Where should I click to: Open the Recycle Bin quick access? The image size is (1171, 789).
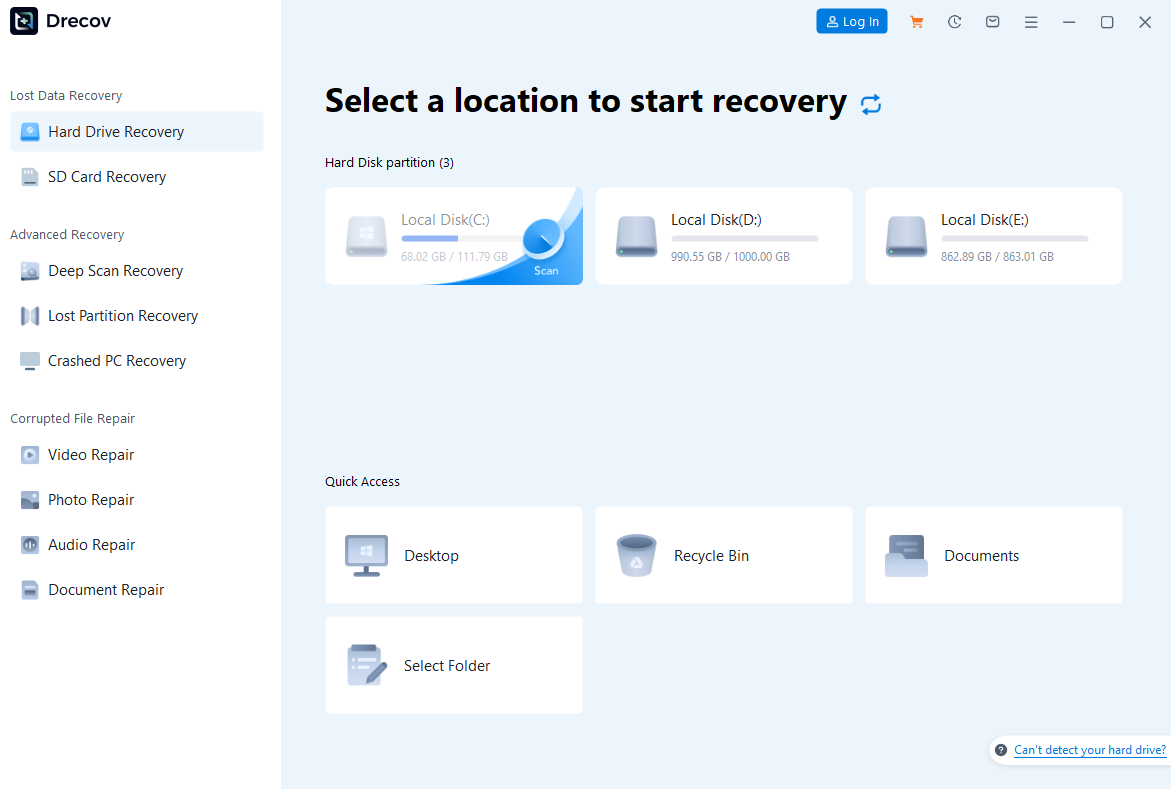click(x=723, y=555)
